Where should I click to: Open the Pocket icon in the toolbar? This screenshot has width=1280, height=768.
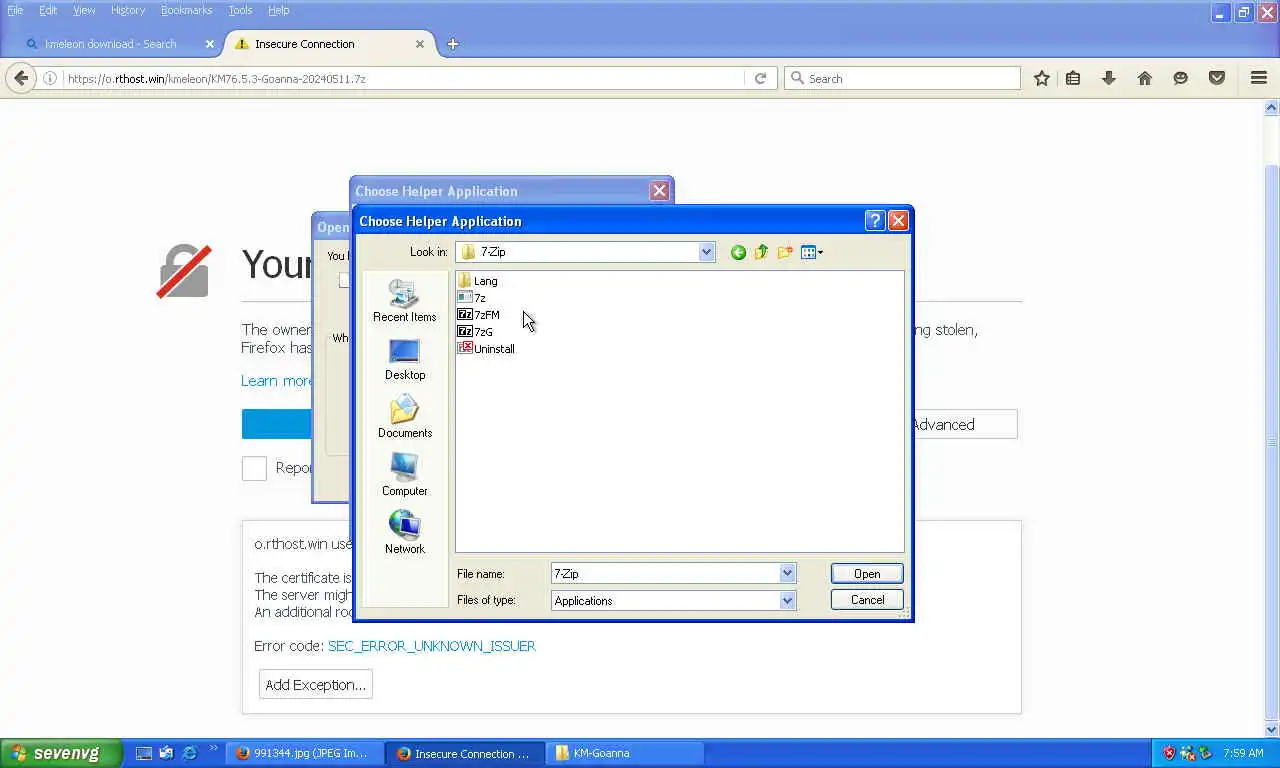(x=1217, y=78)
